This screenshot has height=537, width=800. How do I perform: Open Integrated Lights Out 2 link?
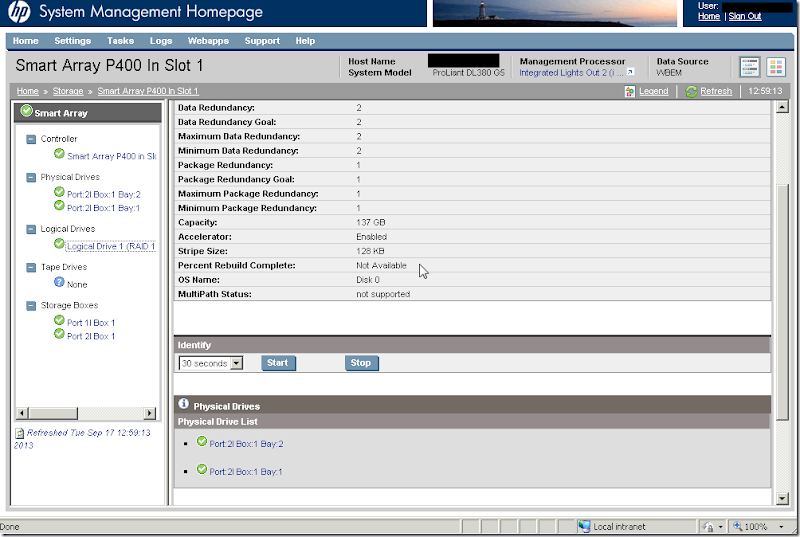click(x=571, y=73)
